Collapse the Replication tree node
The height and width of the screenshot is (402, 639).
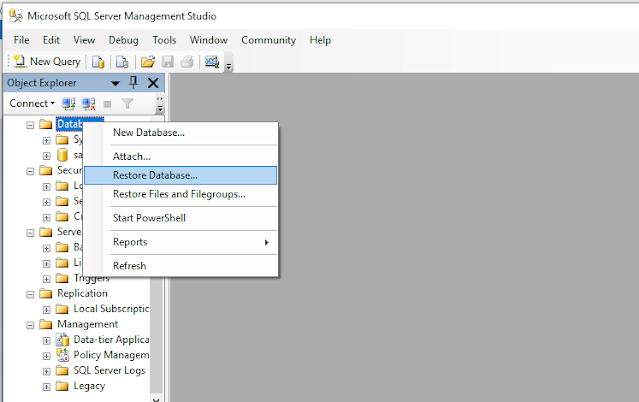(x=30, y=294)
